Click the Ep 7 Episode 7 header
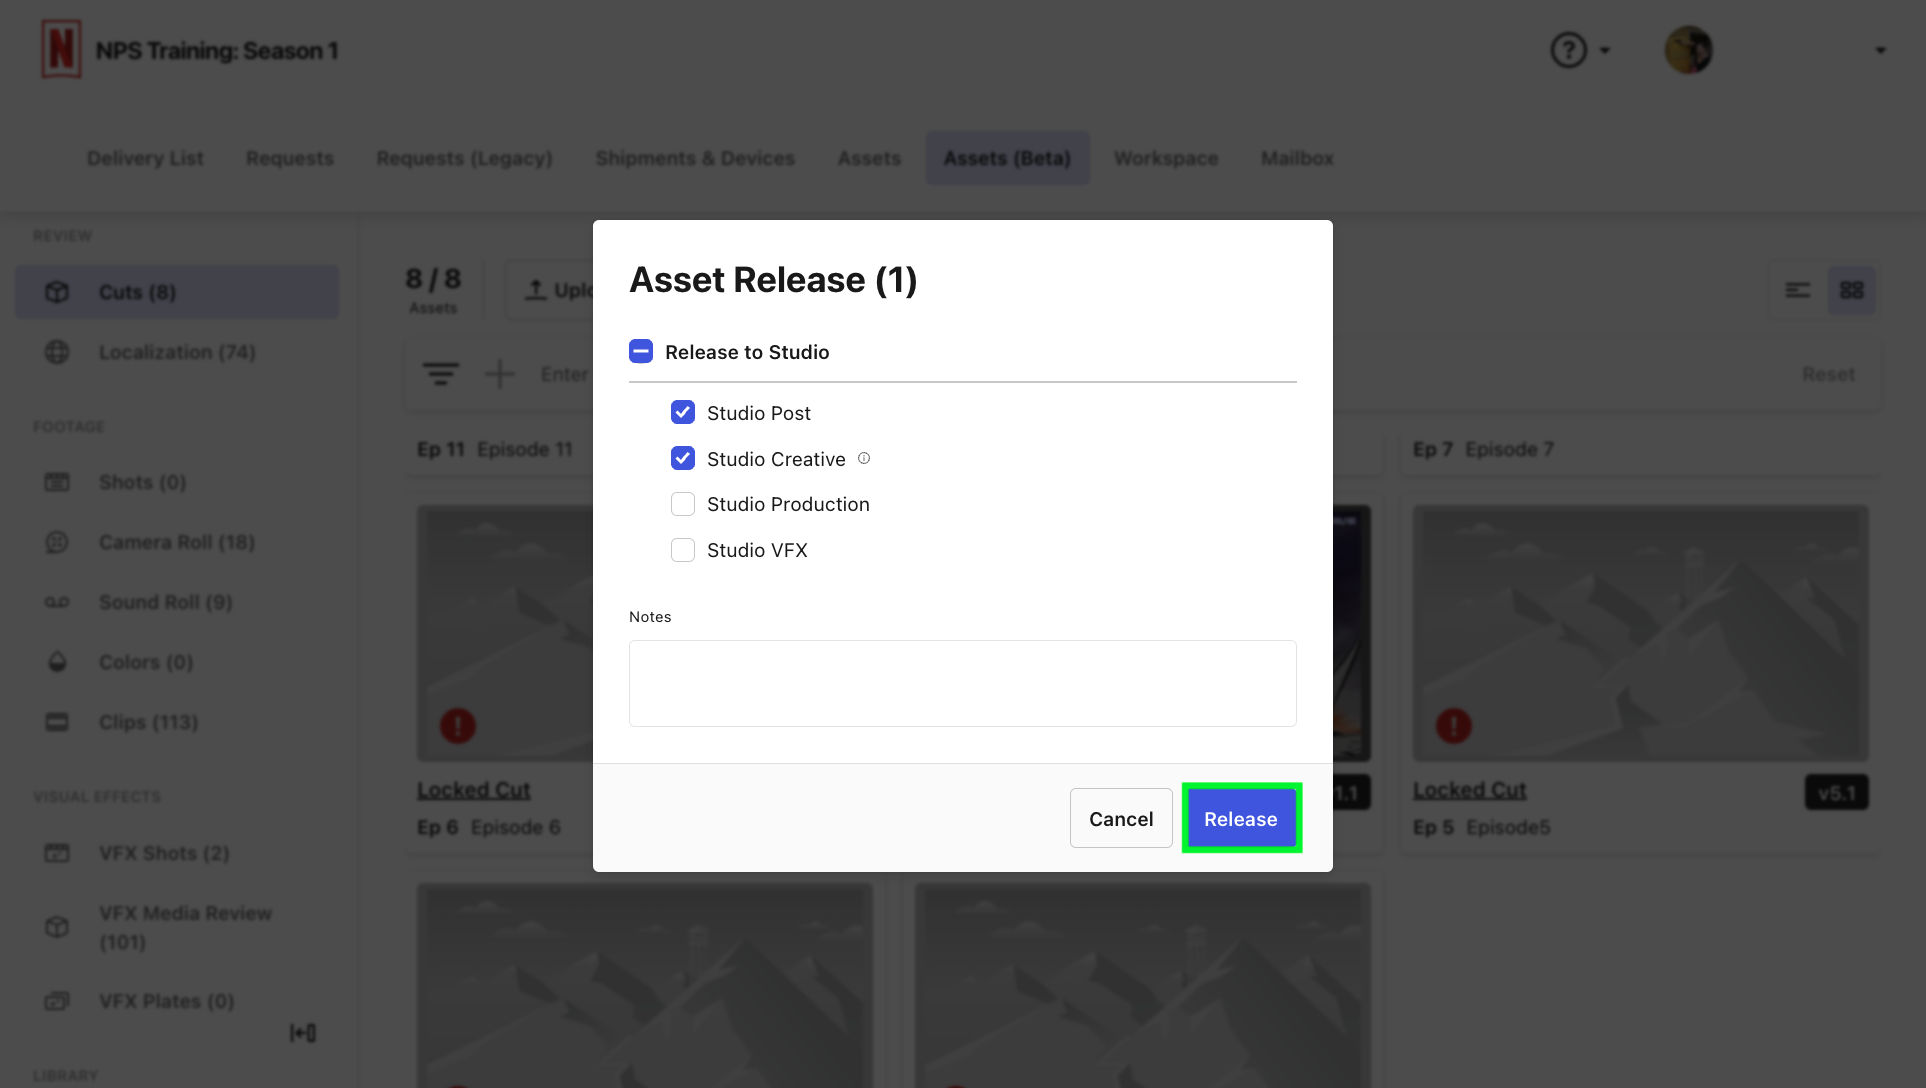Image resolution: width=1926 pixels, height=1088 pixels. pyautogui.click(x=1483, y=449)
